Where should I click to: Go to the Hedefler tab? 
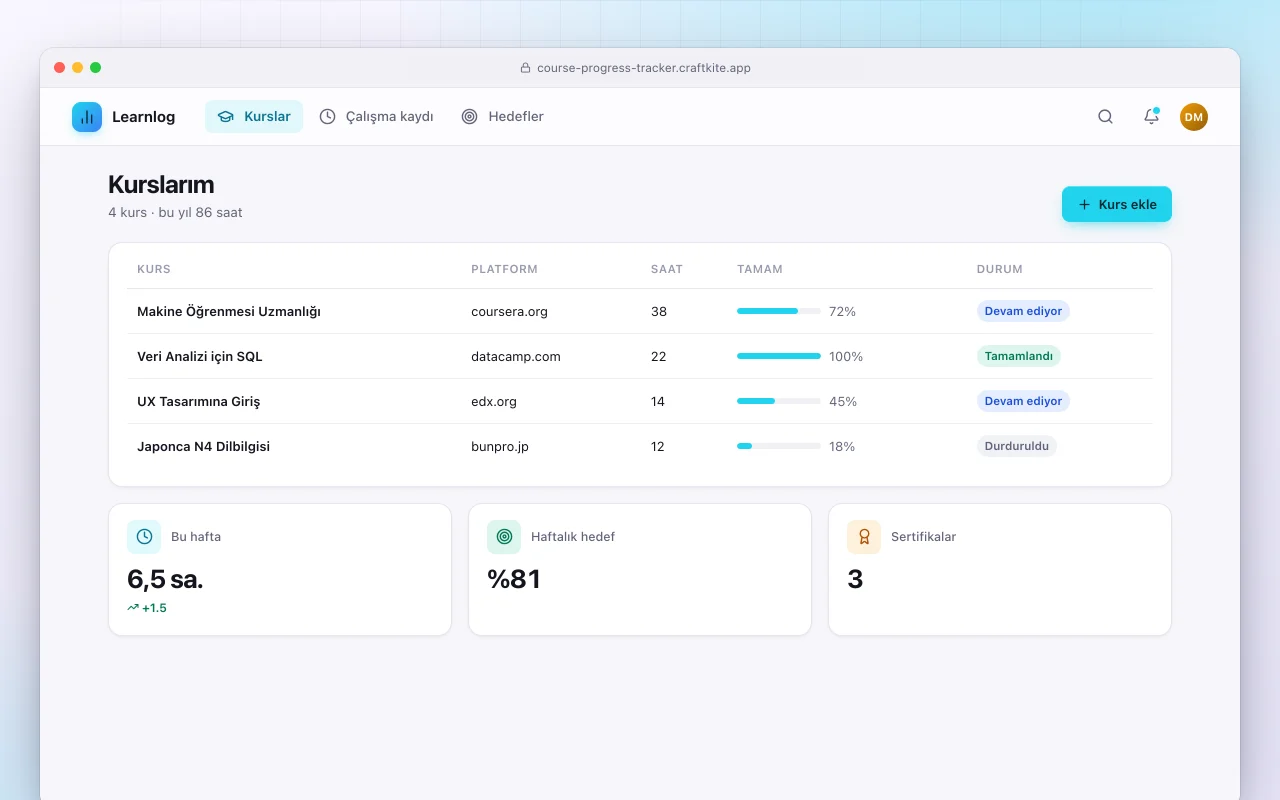pyautogui.click(x=502, y=117)
